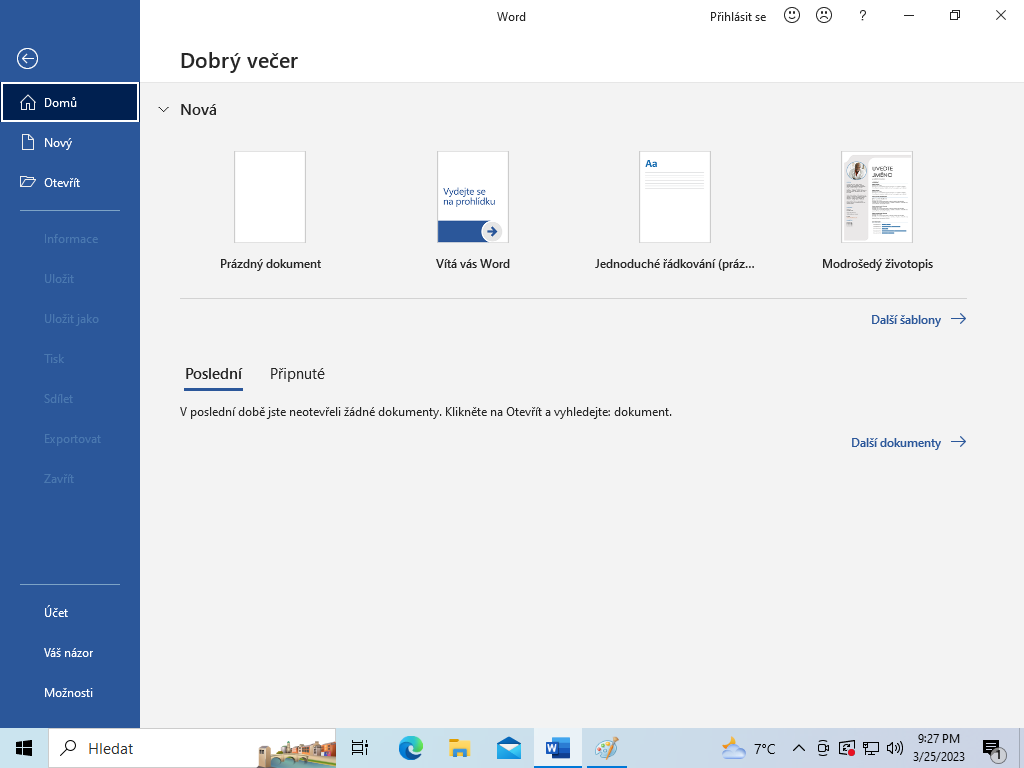
Task: Open Váš názor feedback page
Action: tap(70, 652)
